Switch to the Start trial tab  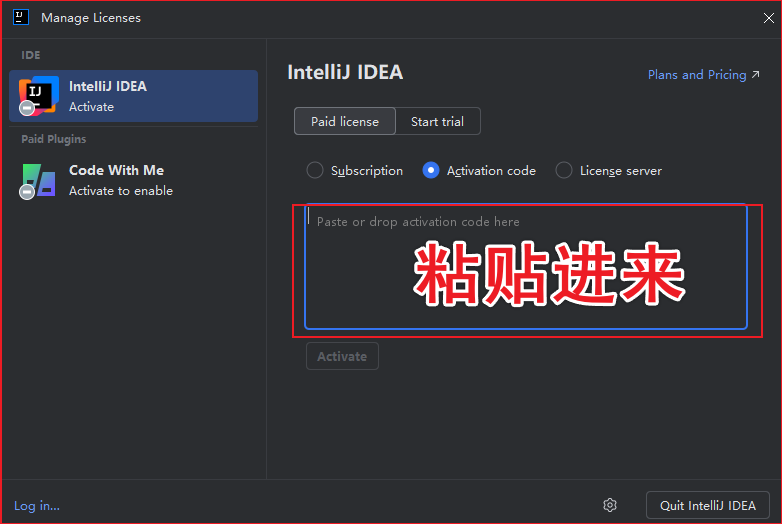(x=437, y=122)
